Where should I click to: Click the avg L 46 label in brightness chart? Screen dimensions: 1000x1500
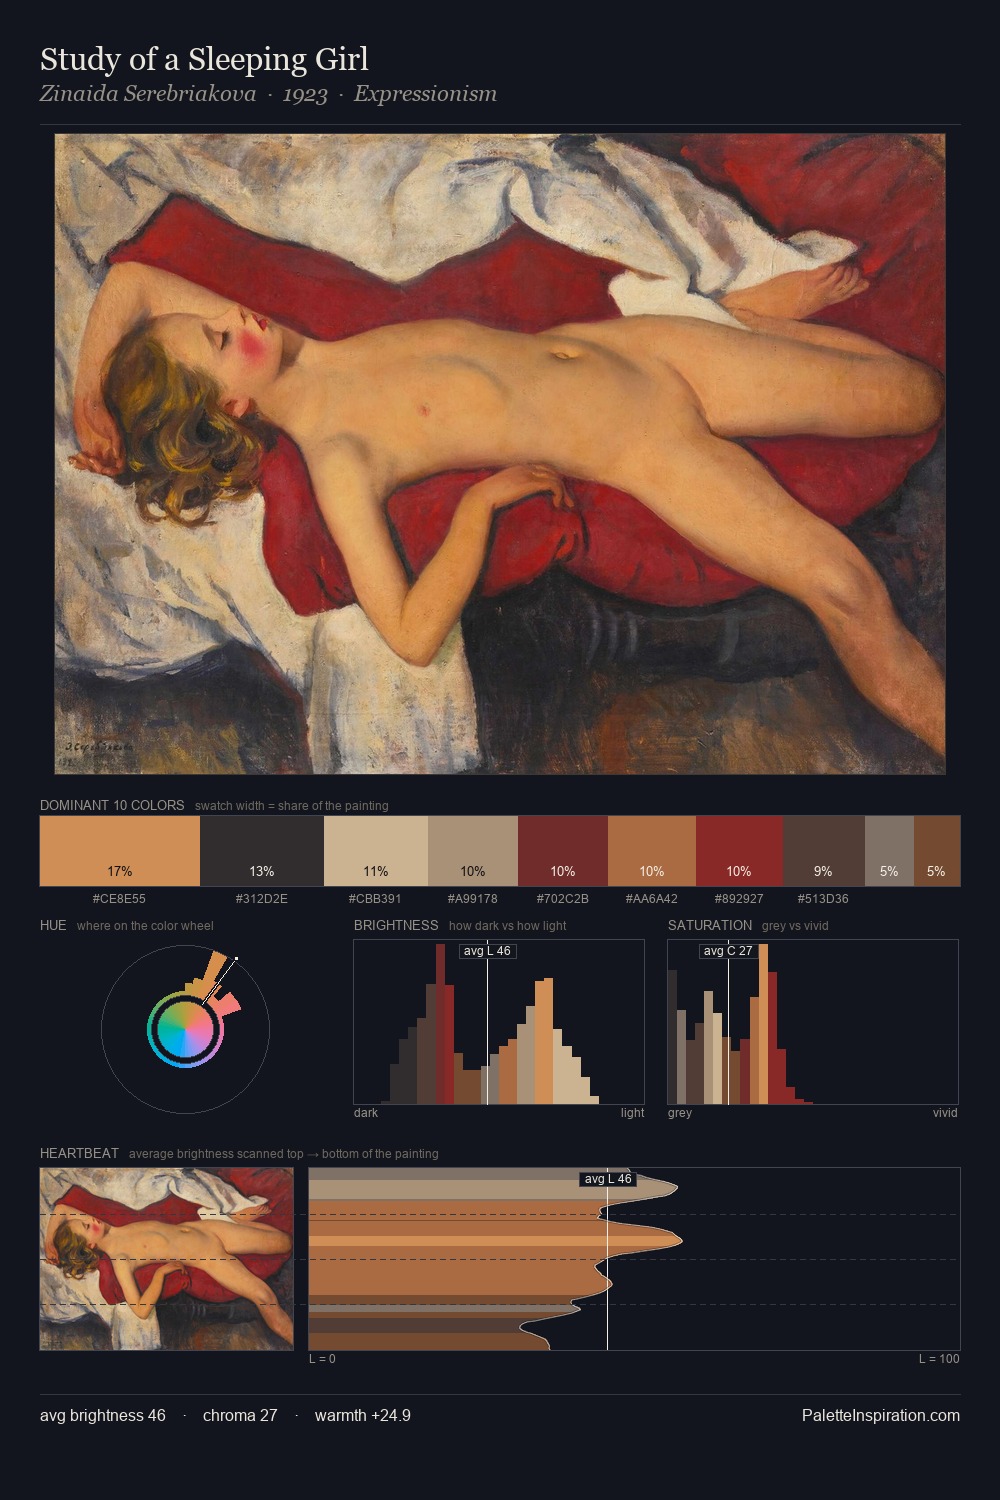coord(487,951)
